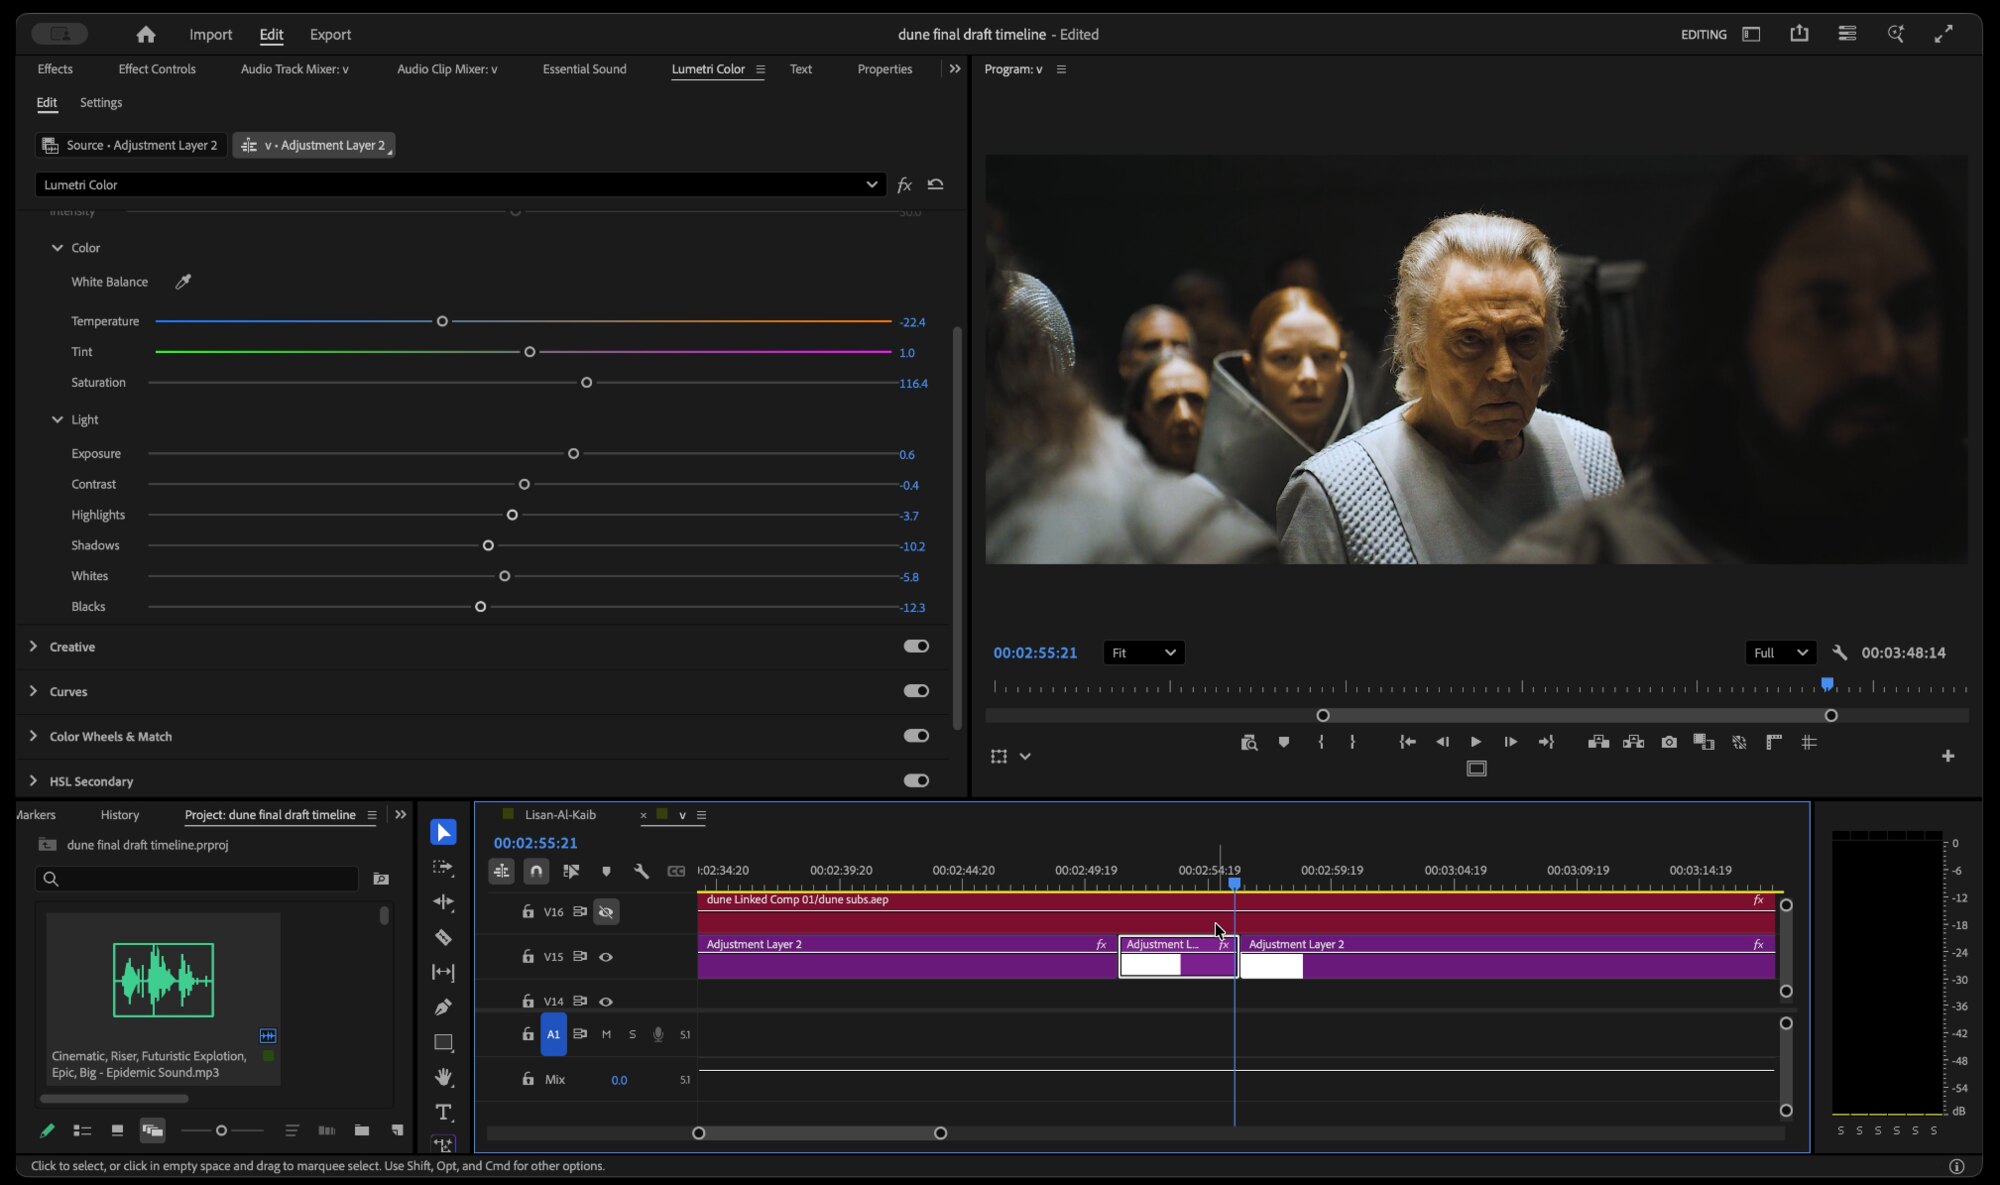Select the Rectangle tool
Image resolution: width=2000 pixels, height=1185 pixels.
click(x=443, y=1042)
